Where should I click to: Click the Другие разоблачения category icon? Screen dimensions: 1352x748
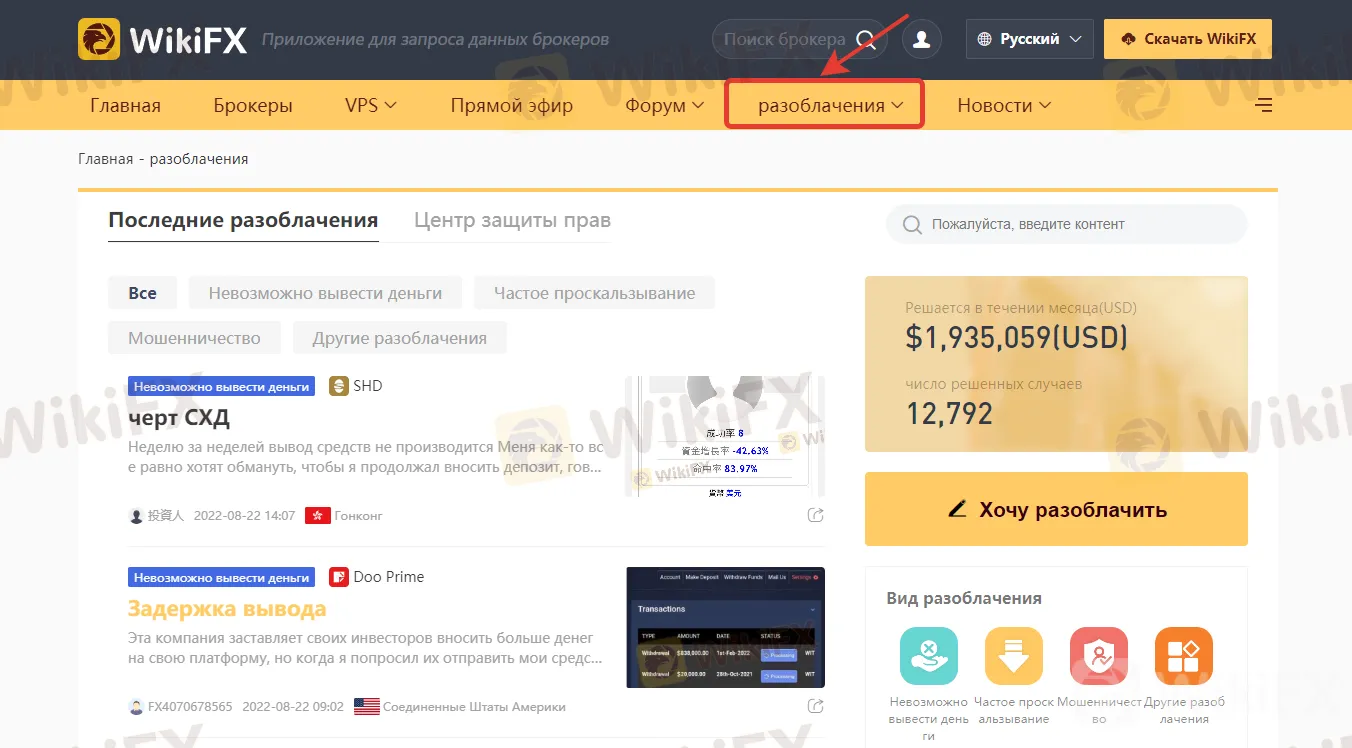[1184, 656]
